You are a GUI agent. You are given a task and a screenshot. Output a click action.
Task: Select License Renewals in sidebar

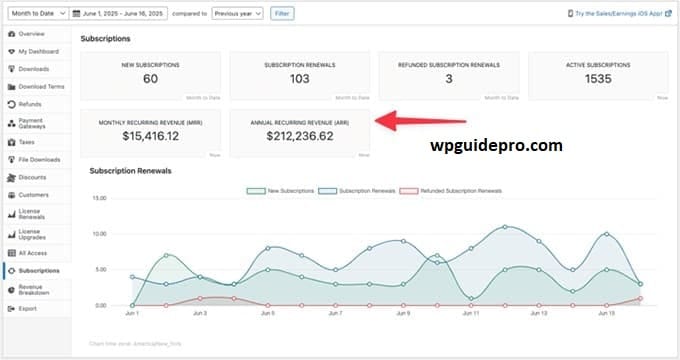[32, 214]
